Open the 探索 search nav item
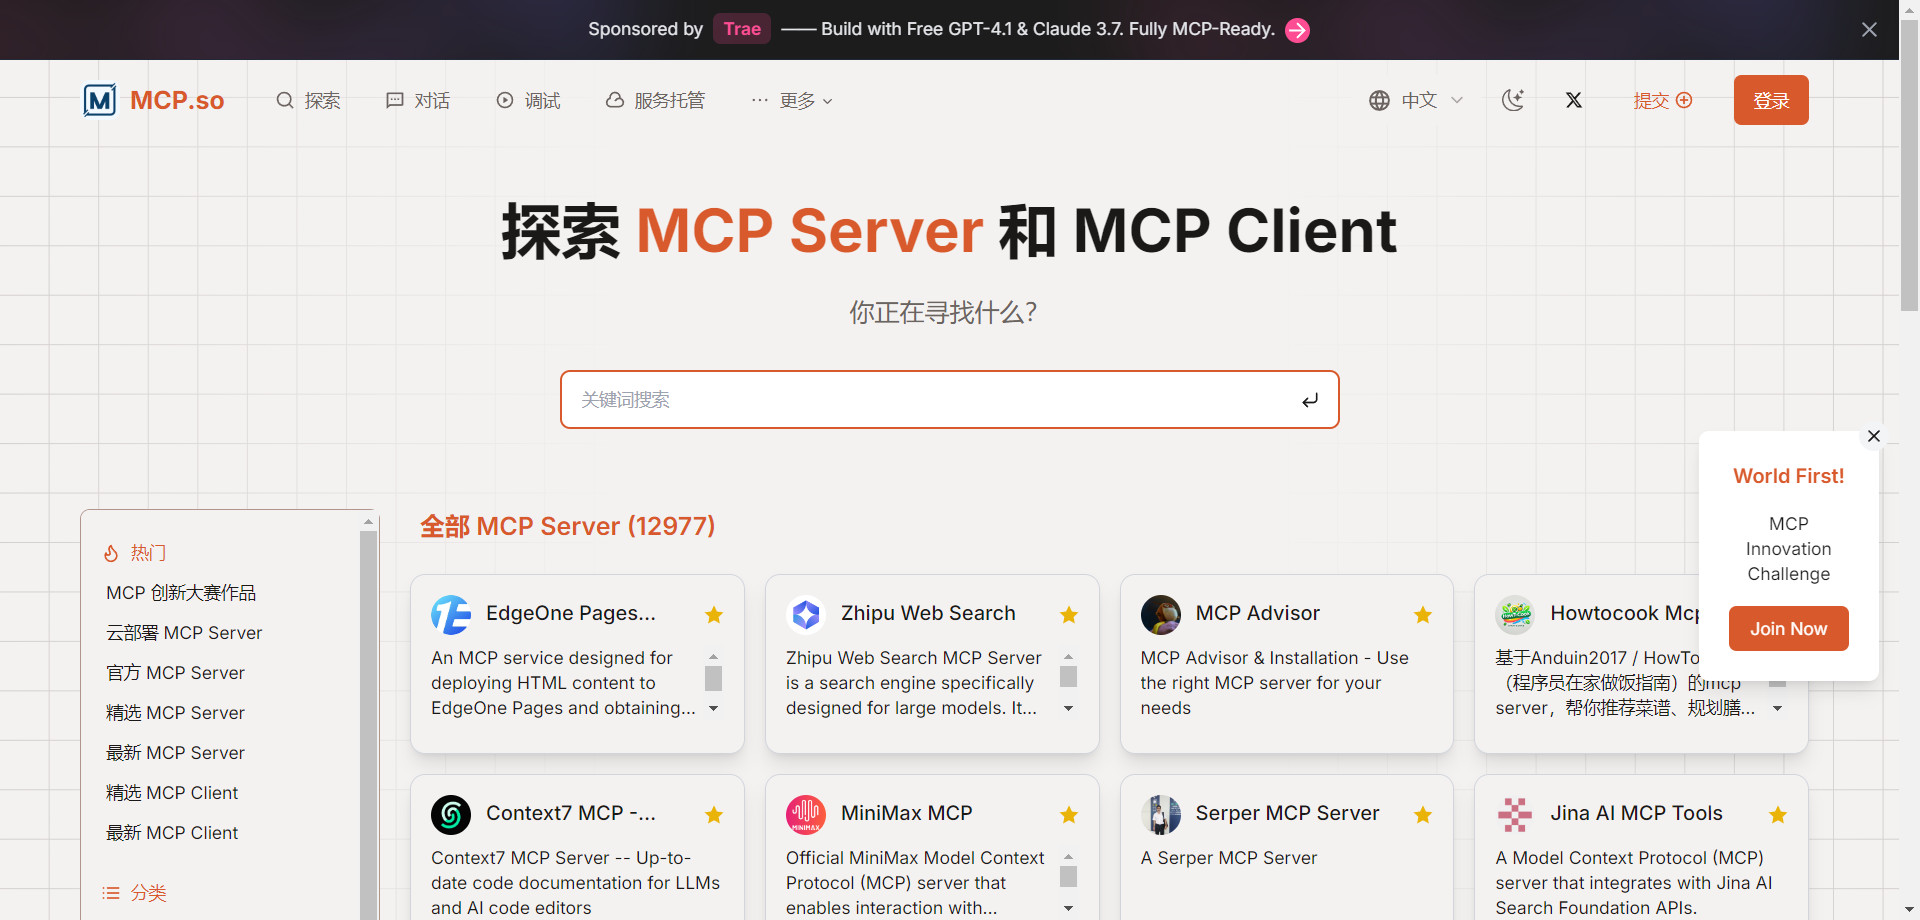1920x920 pixels. [308, 100]
